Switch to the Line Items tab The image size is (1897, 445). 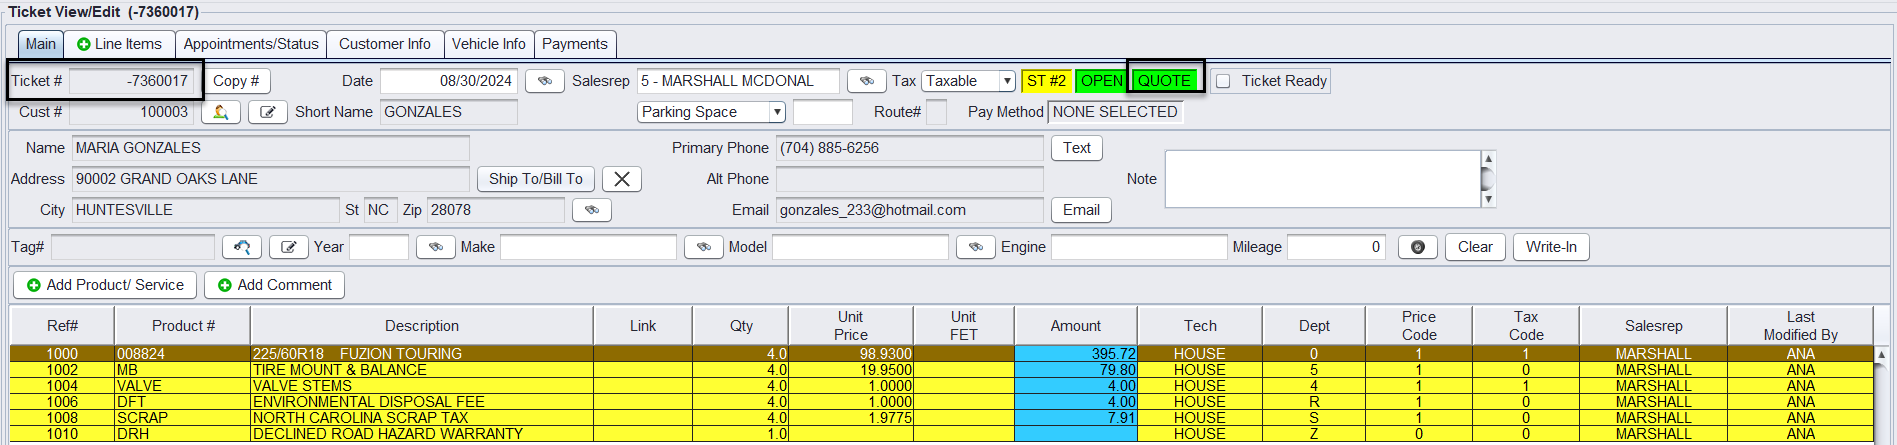(x=119, y=44)
